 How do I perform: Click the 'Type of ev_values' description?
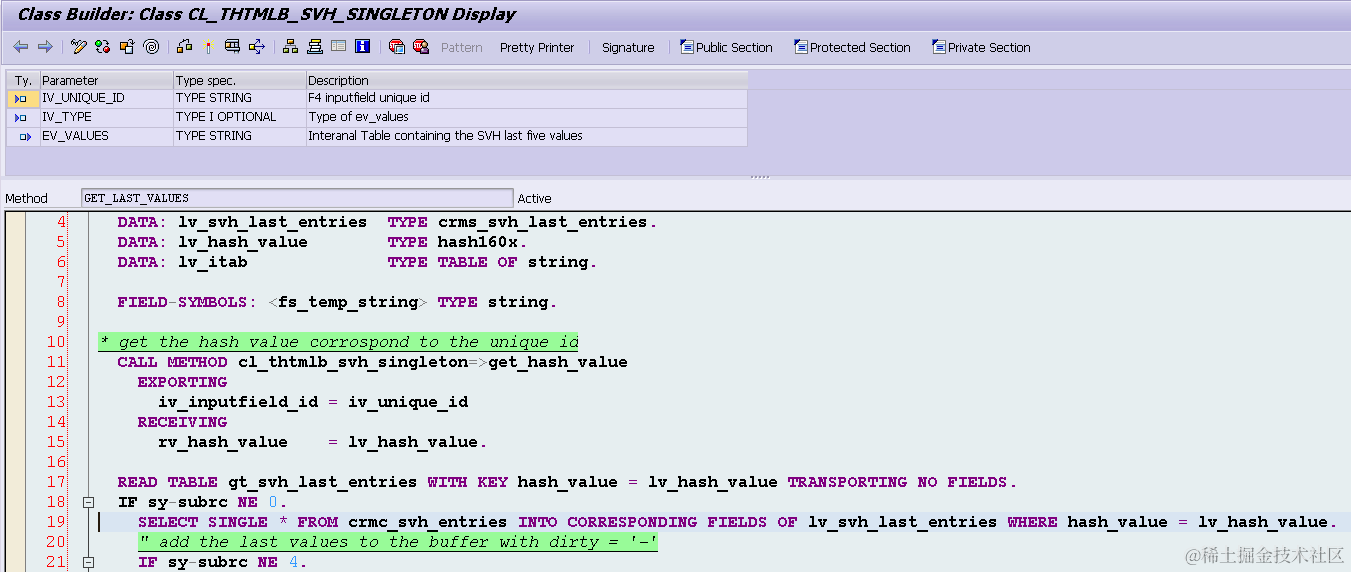pyautogui.click(x=526, y=117)
